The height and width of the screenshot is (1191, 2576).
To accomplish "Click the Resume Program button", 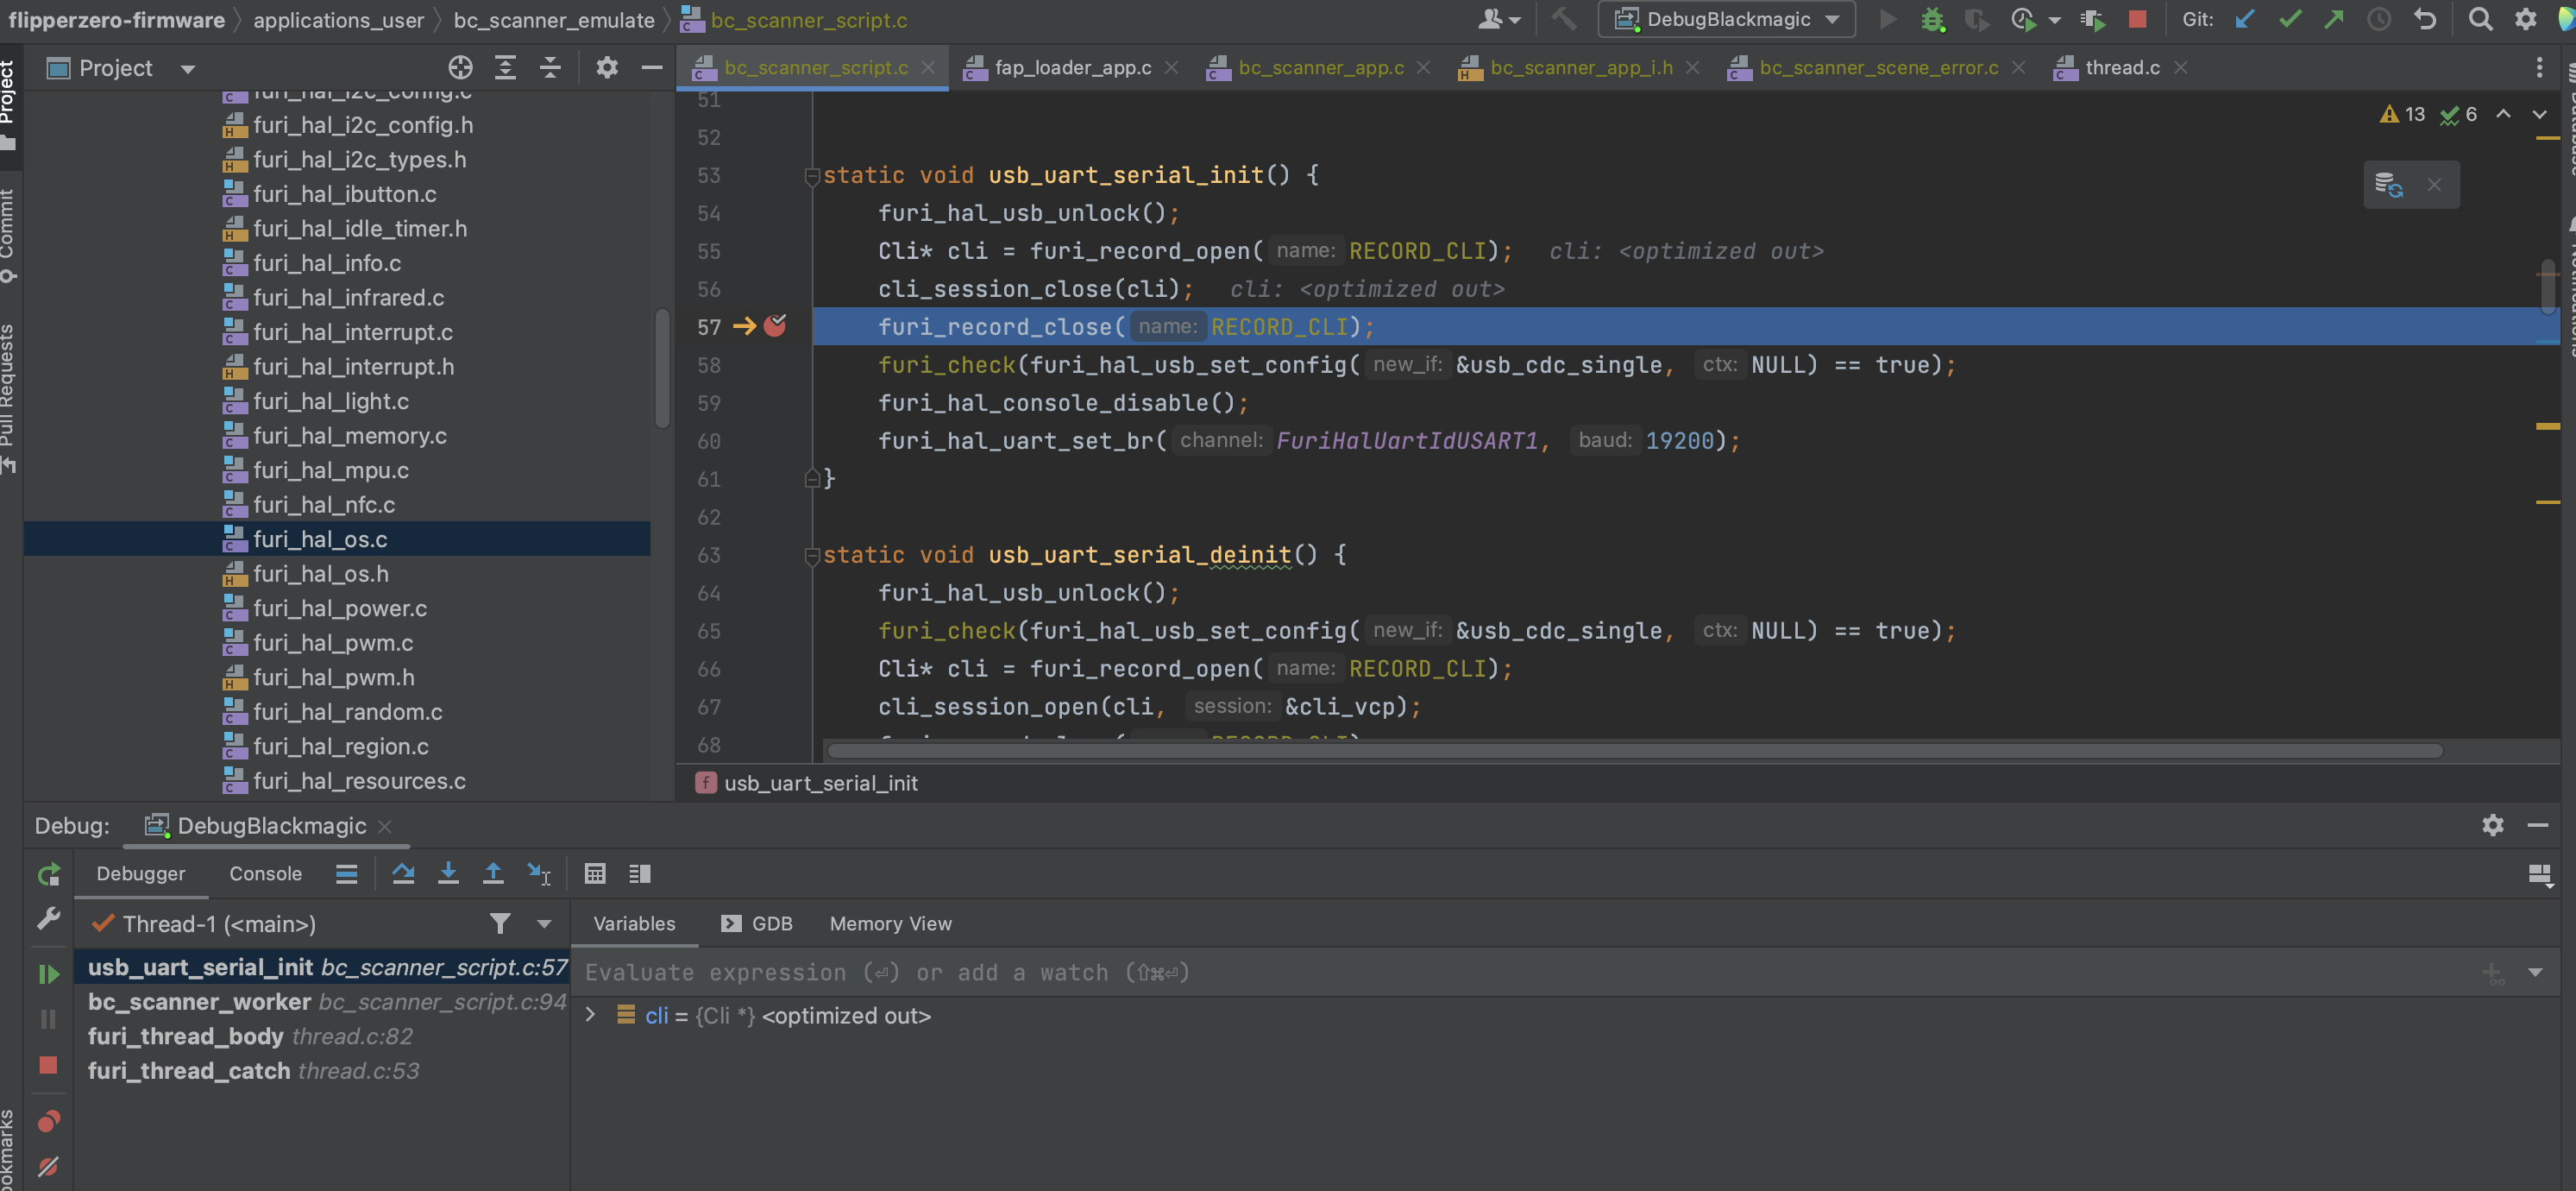I will pos(48,973).
